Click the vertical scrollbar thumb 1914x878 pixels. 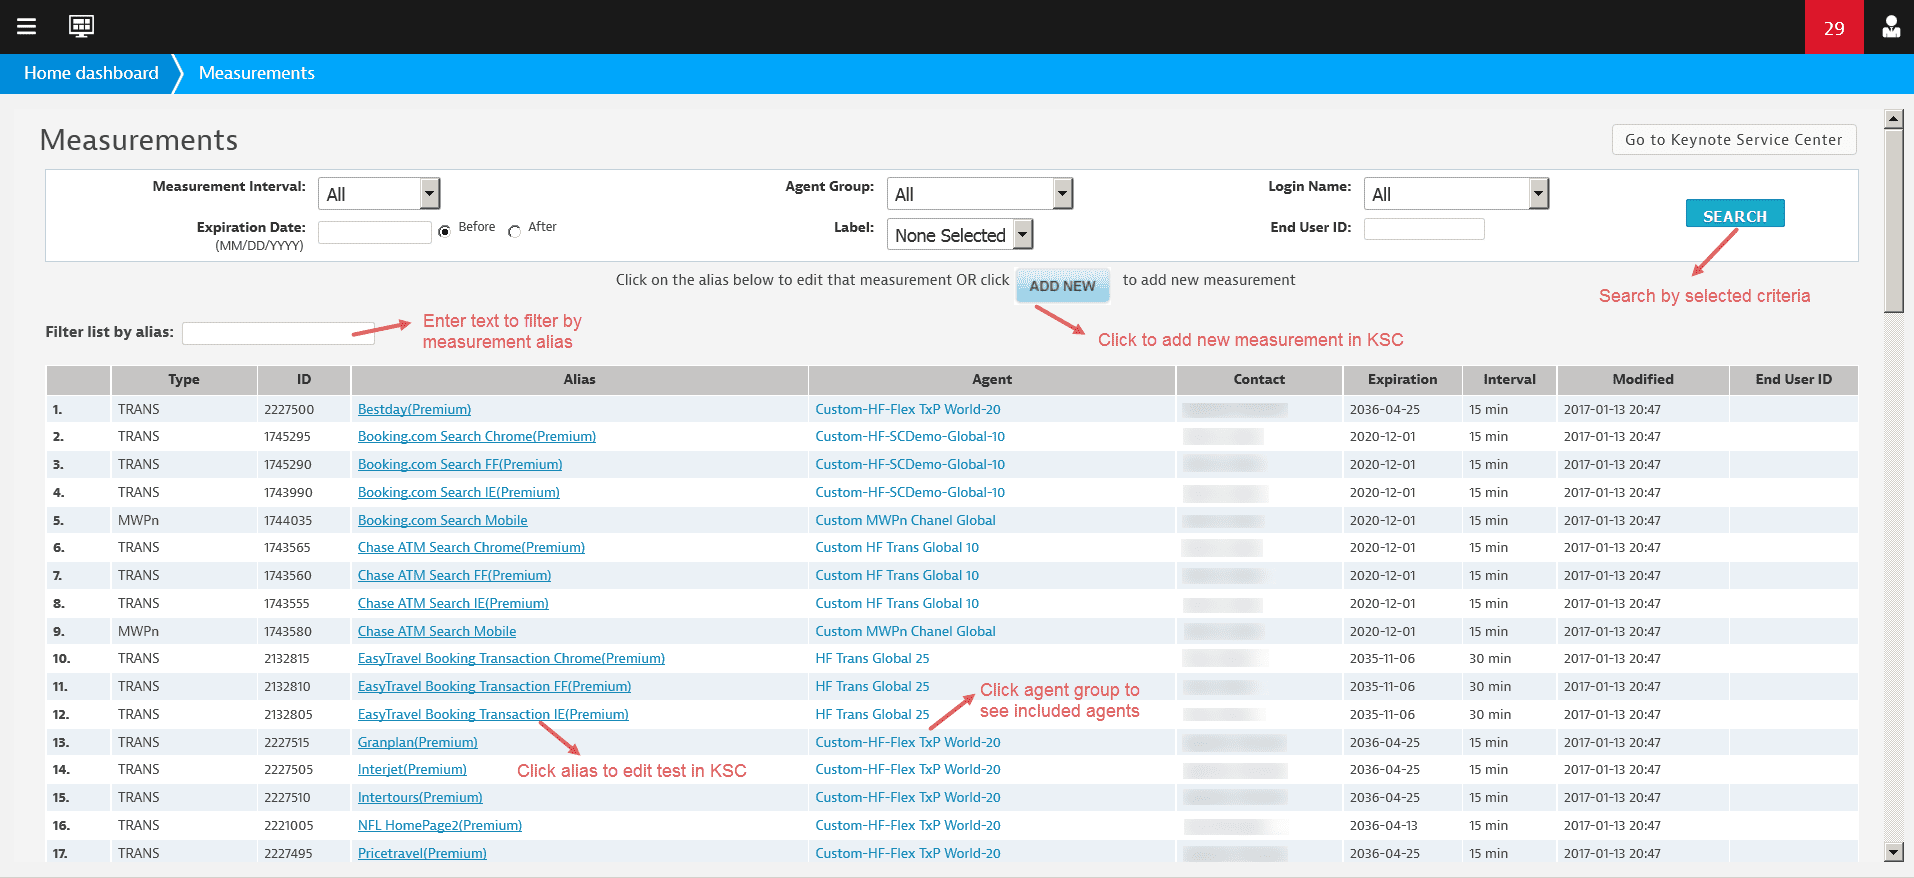1893,221
